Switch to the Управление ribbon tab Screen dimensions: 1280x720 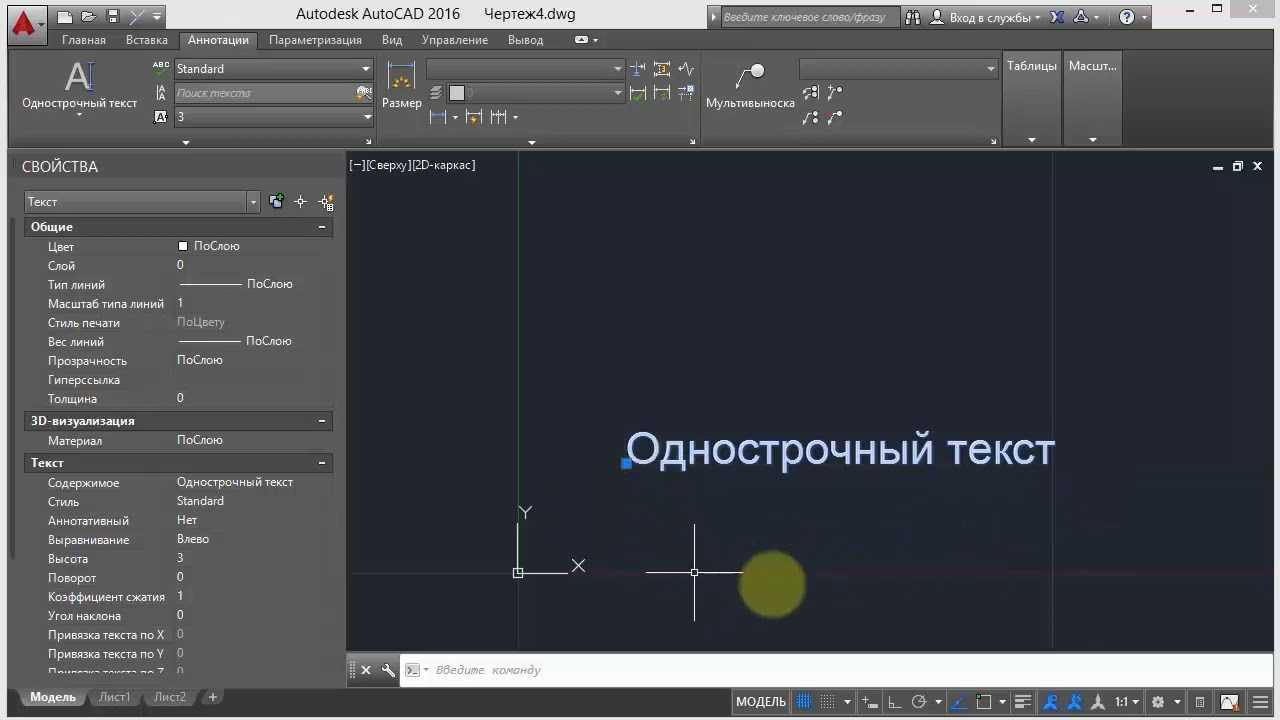point(455,40)
